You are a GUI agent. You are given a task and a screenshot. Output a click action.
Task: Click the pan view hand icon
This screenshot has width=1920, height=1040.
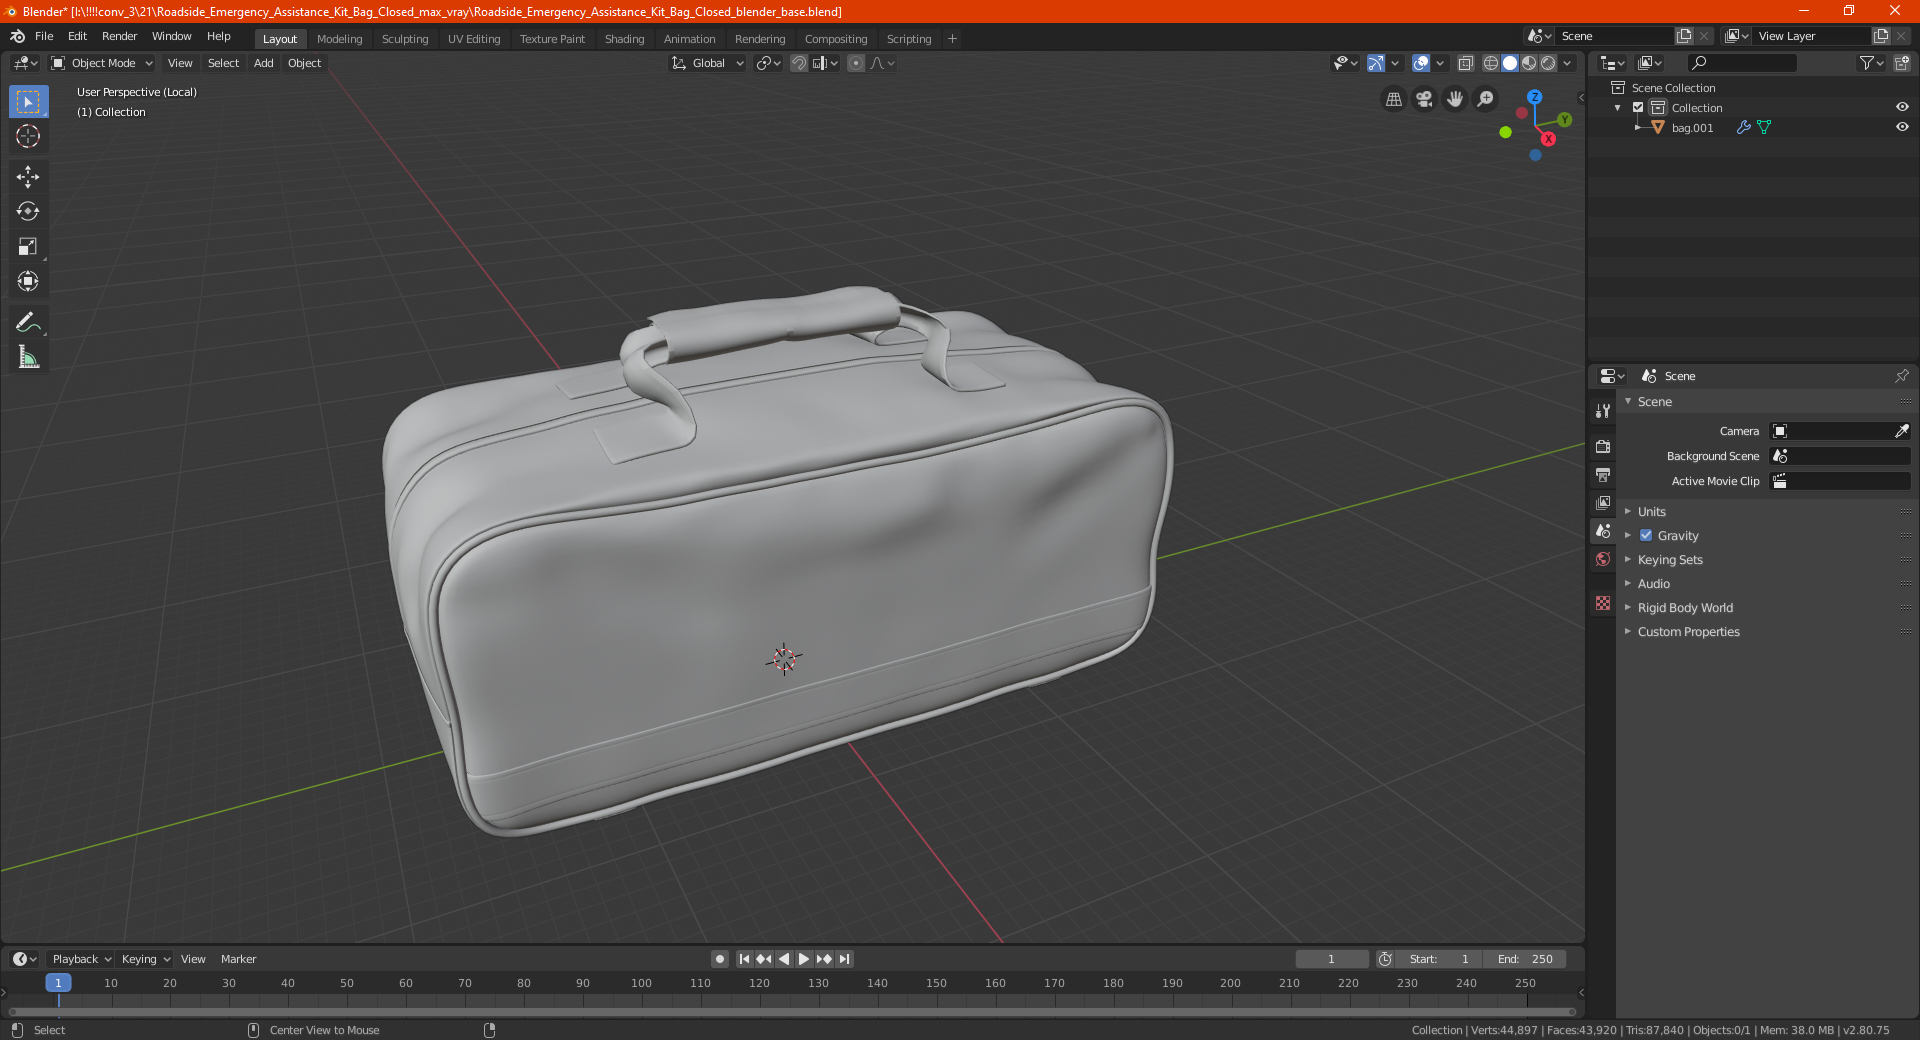tap(1455, 99)
